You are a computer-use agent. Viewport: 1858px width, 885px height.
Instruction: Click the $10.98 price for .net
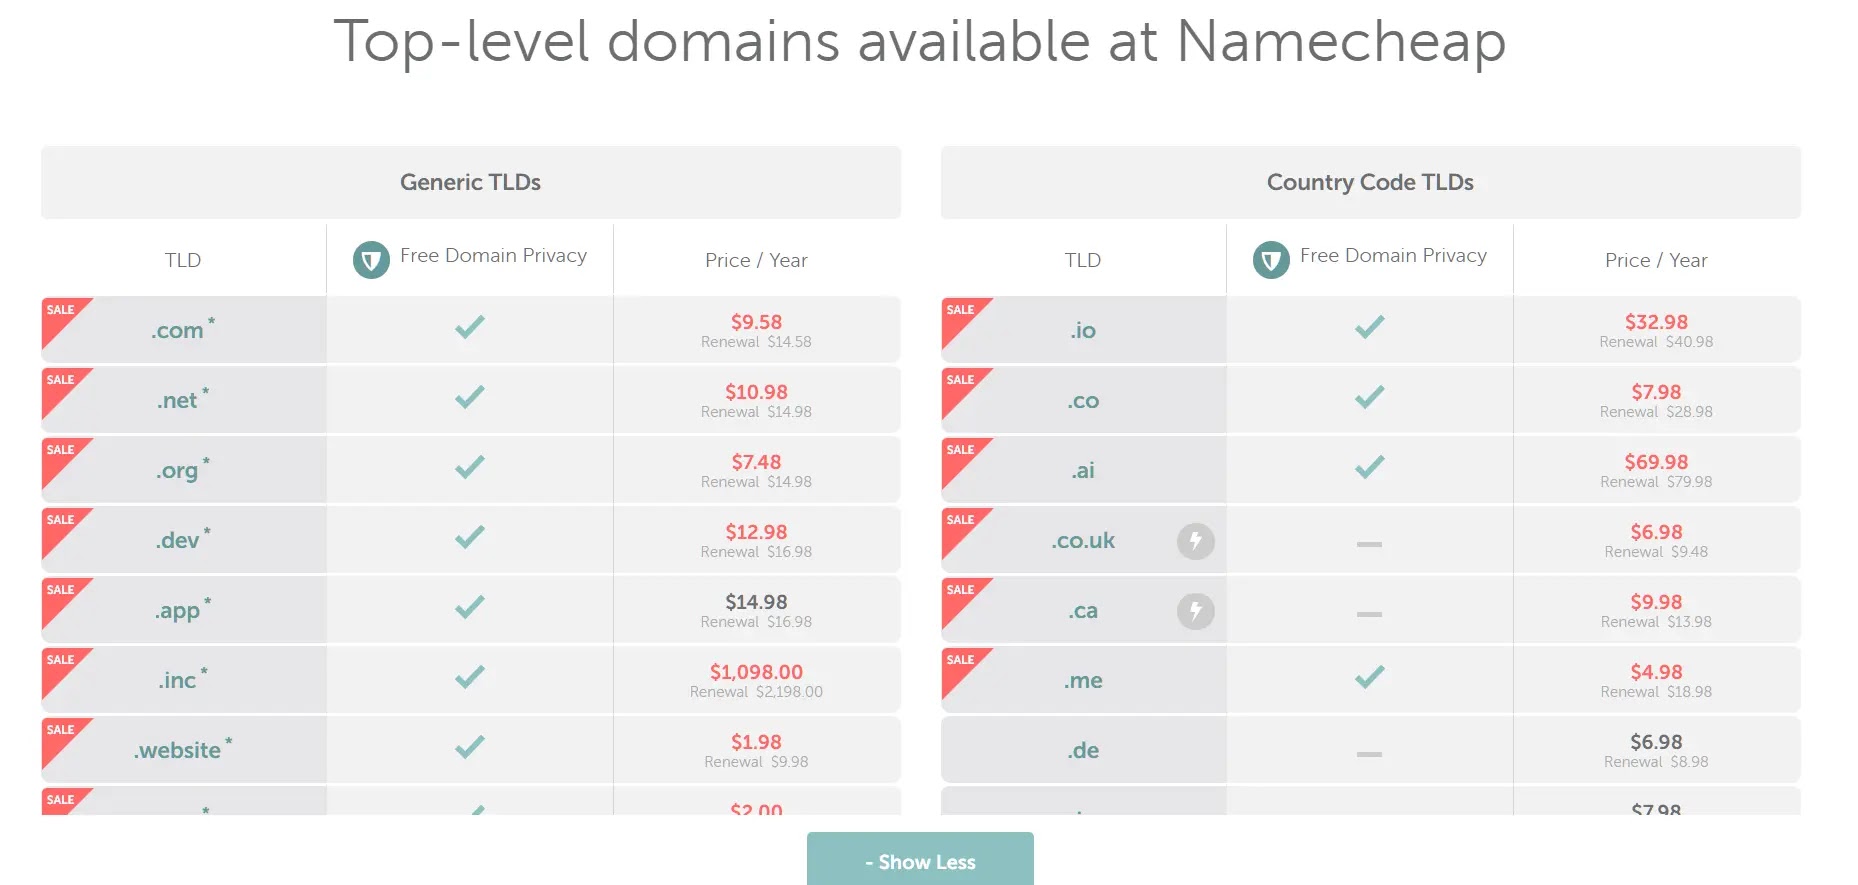click(756, 392)
